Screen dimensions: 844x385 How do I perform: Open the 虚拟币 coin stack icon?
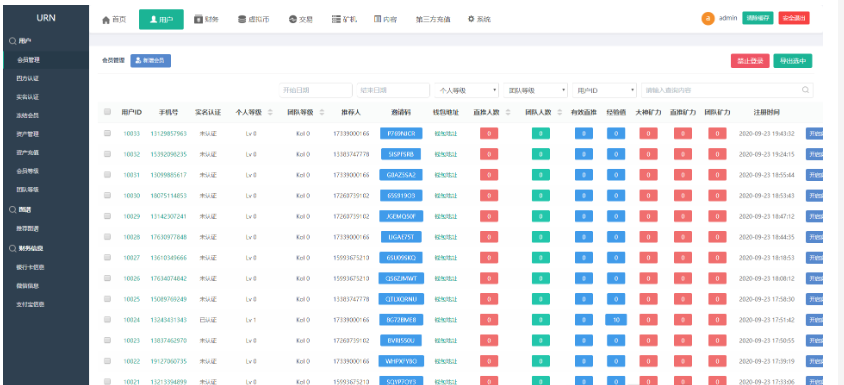pyautogui.click(x=242, y=19)
